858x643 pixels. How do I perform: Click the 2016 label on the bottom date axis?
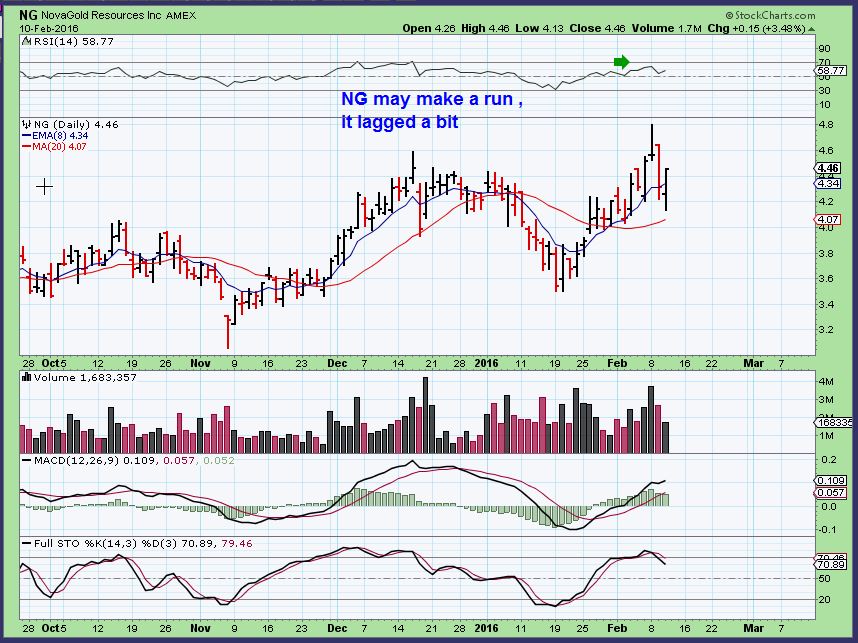[x=486, y=628]
